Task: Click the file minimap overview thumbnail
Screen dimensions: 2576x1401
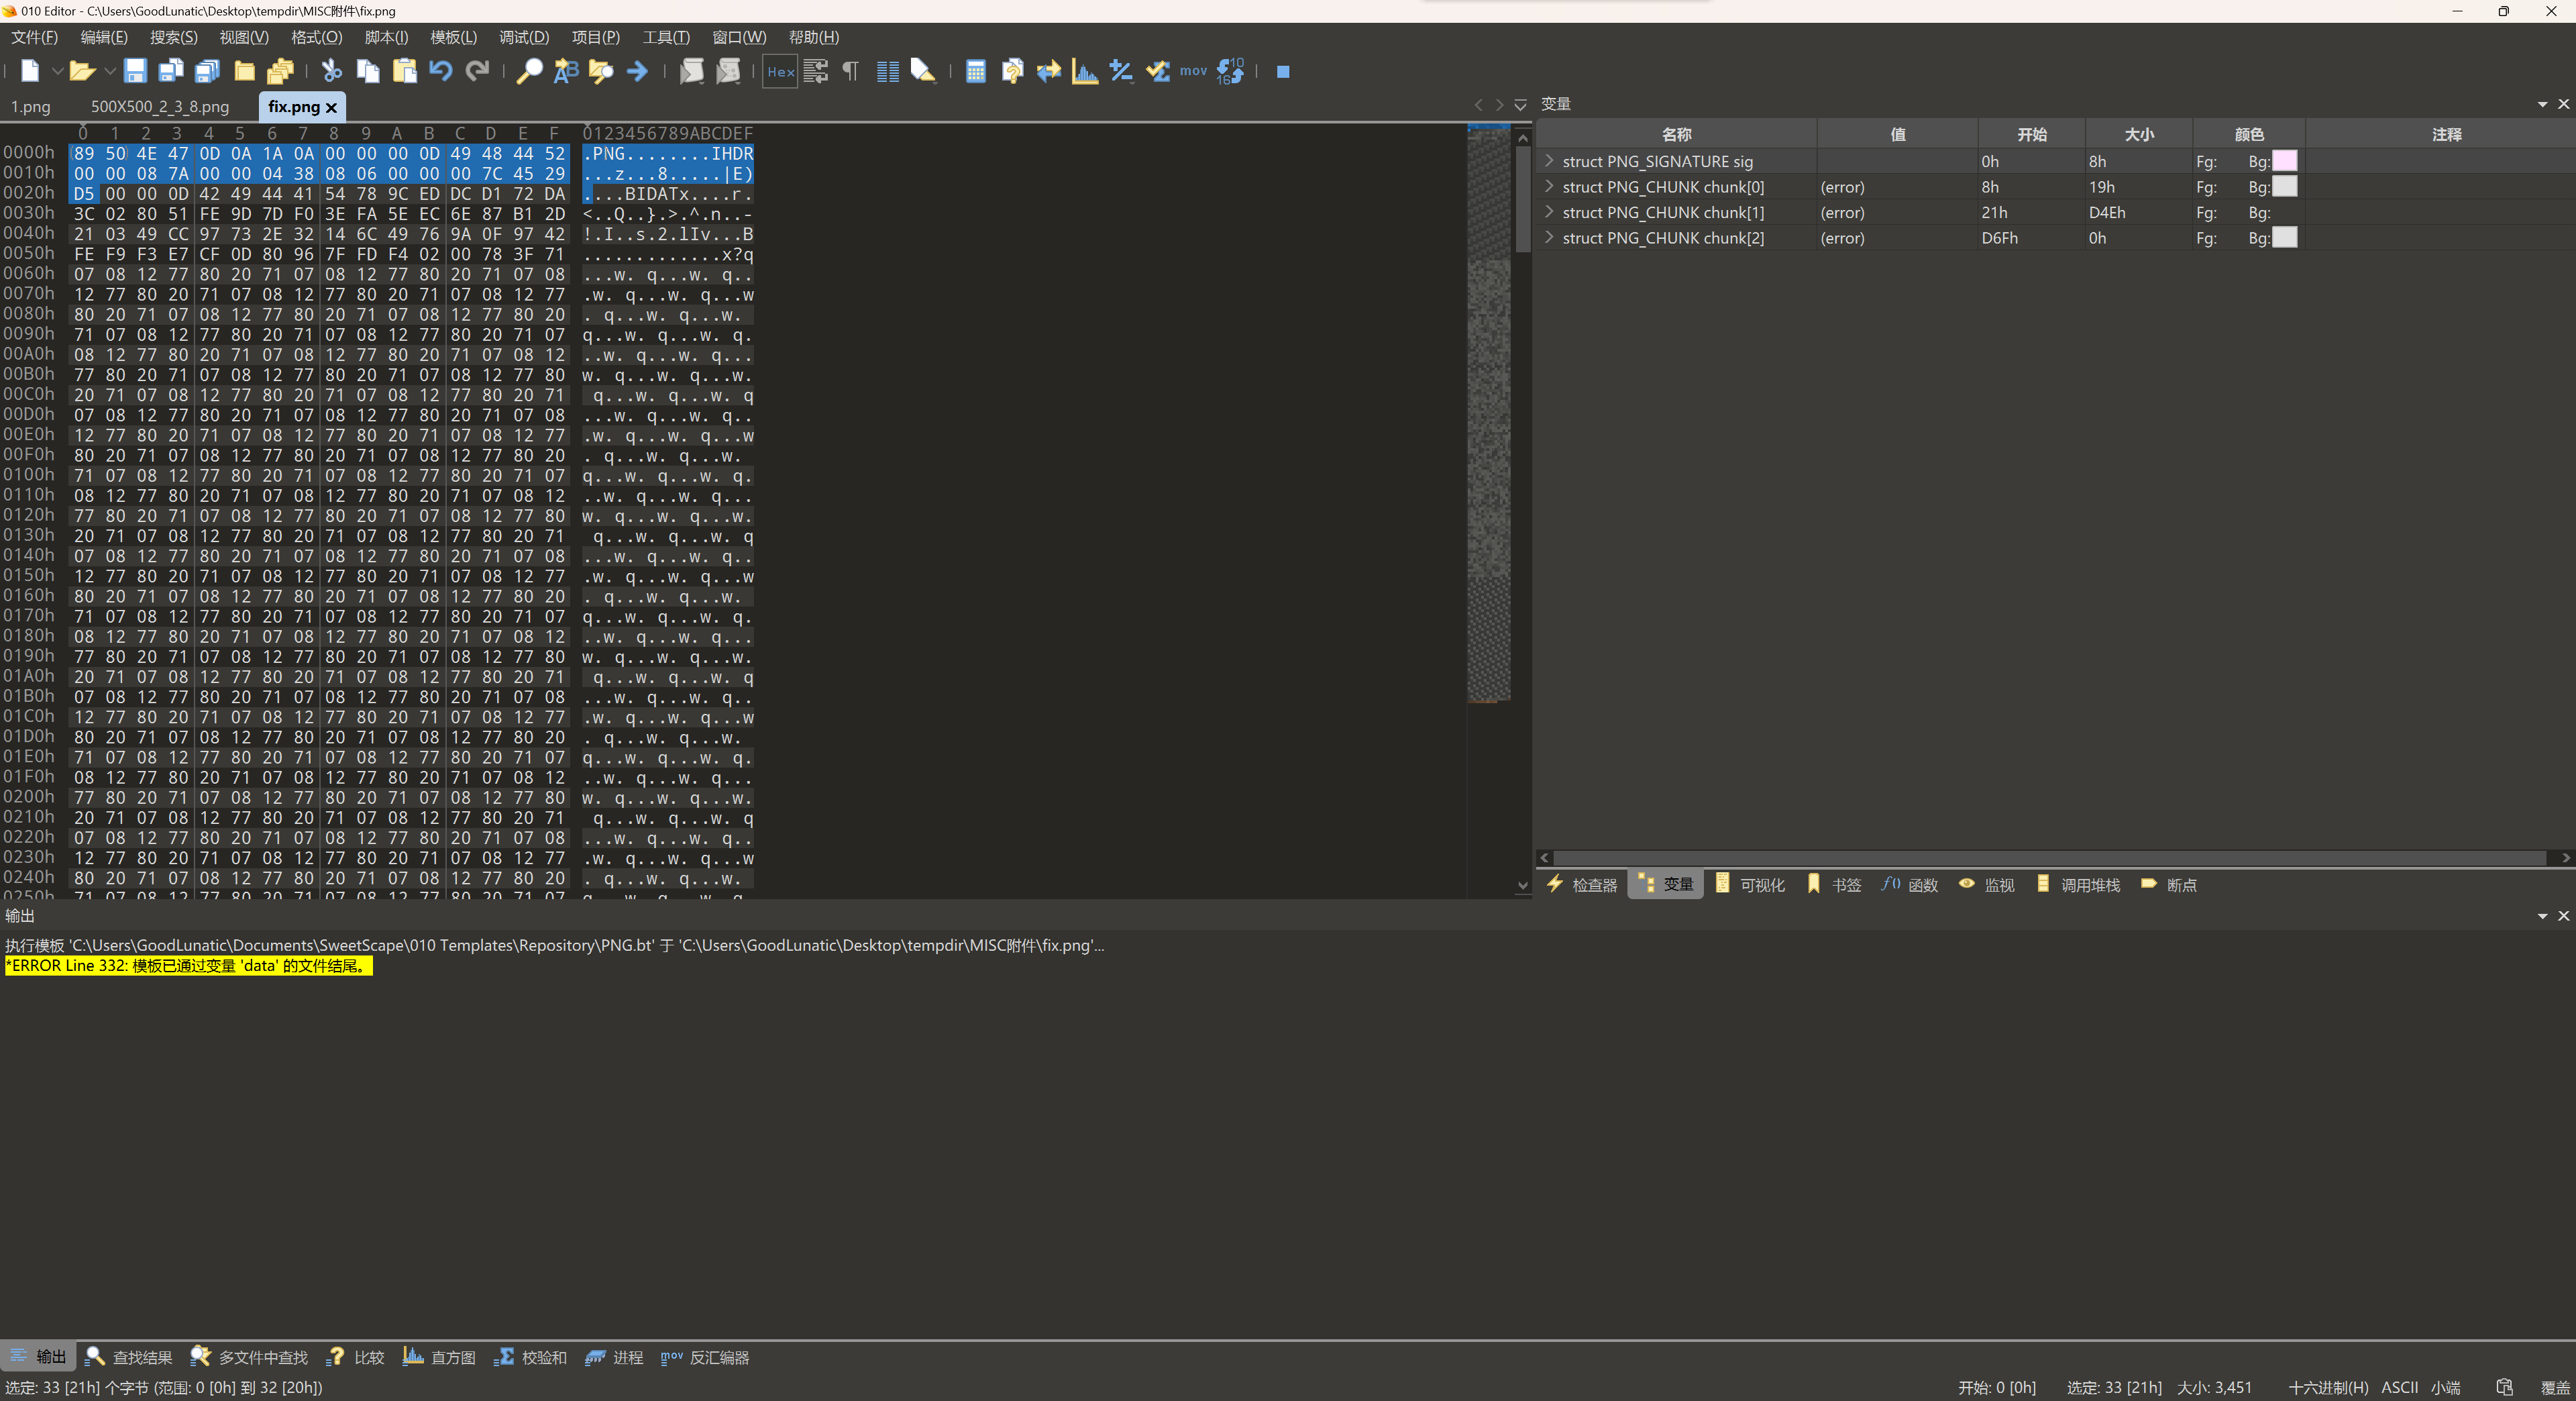Action: click(1489, 412)
